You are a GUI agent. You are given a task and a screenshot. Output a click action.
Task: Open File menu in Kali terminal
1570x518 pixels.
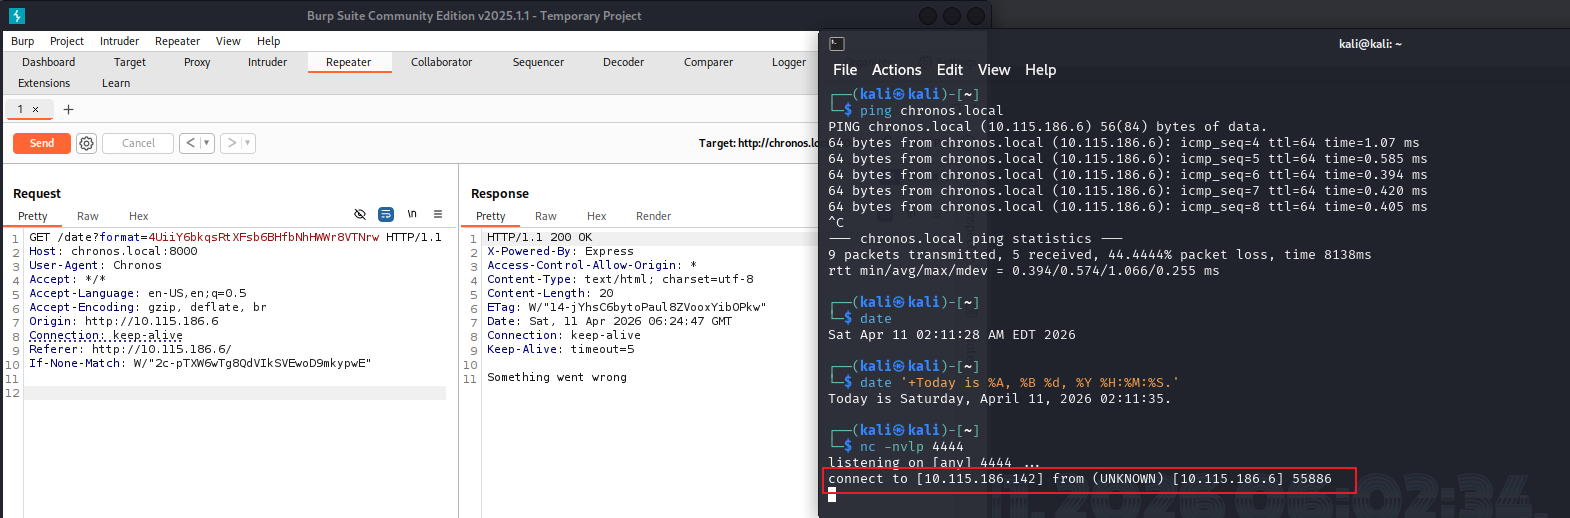click(845, 70)
